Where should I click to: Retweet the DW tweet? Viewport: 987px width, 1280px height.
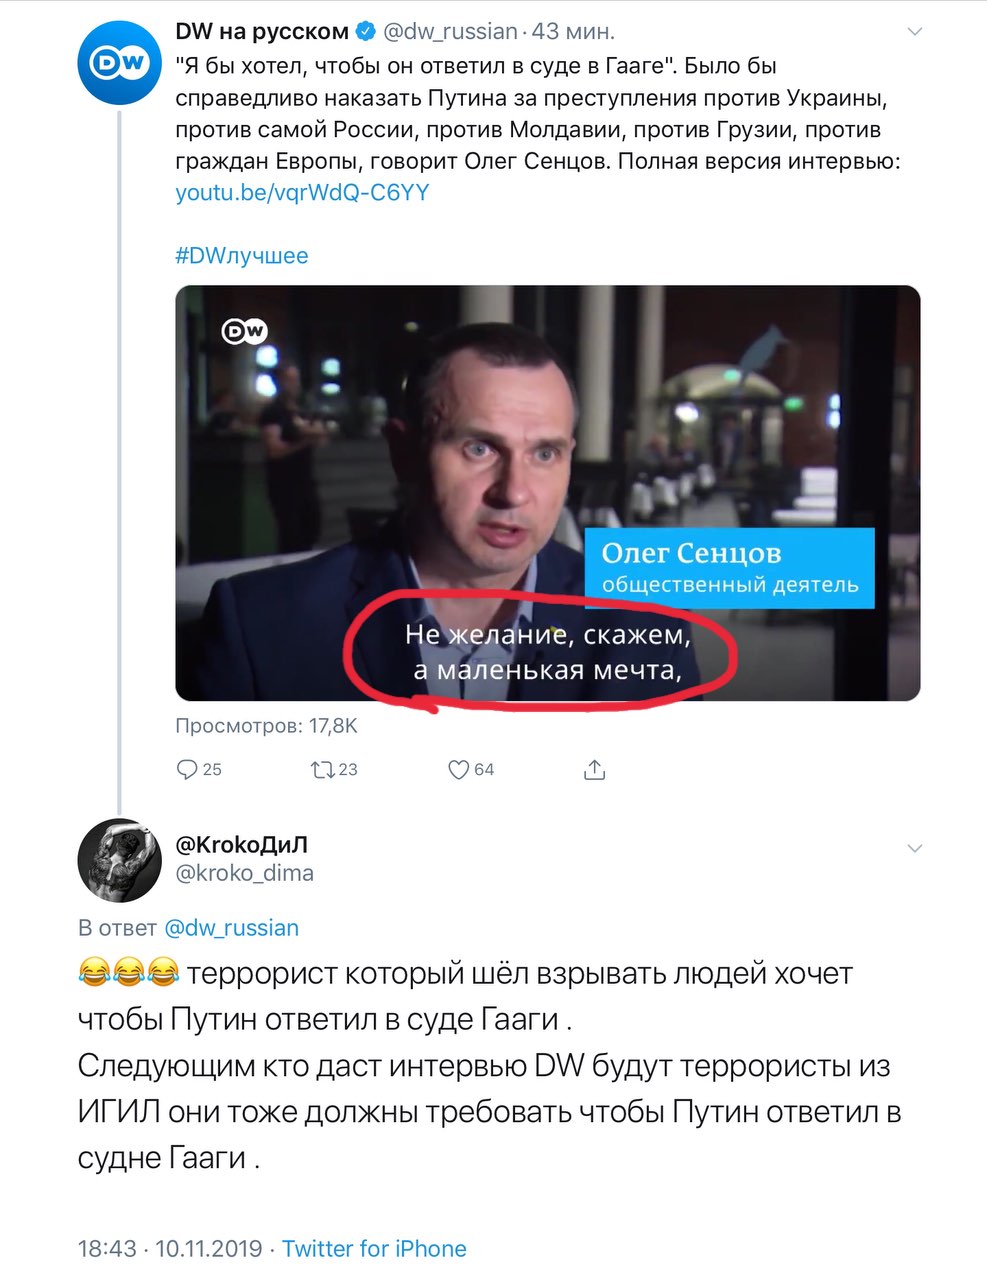click(x=322, y=769)
